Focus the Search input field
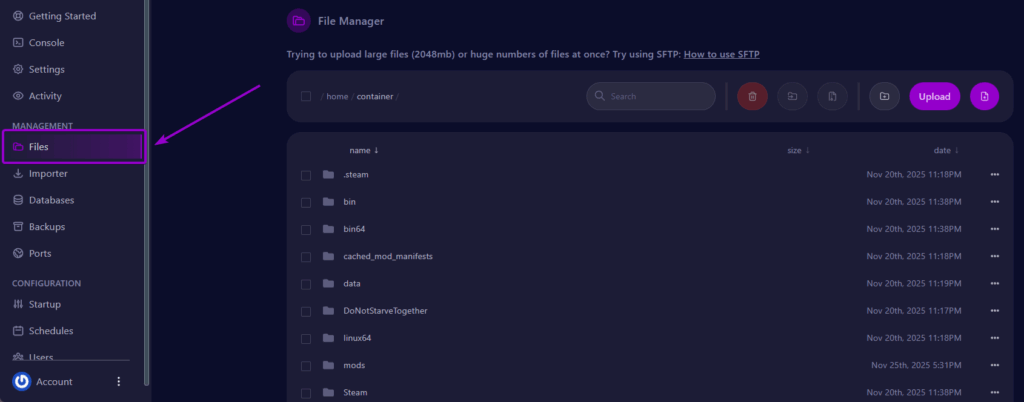1024x402 pixels. point(651,96)
